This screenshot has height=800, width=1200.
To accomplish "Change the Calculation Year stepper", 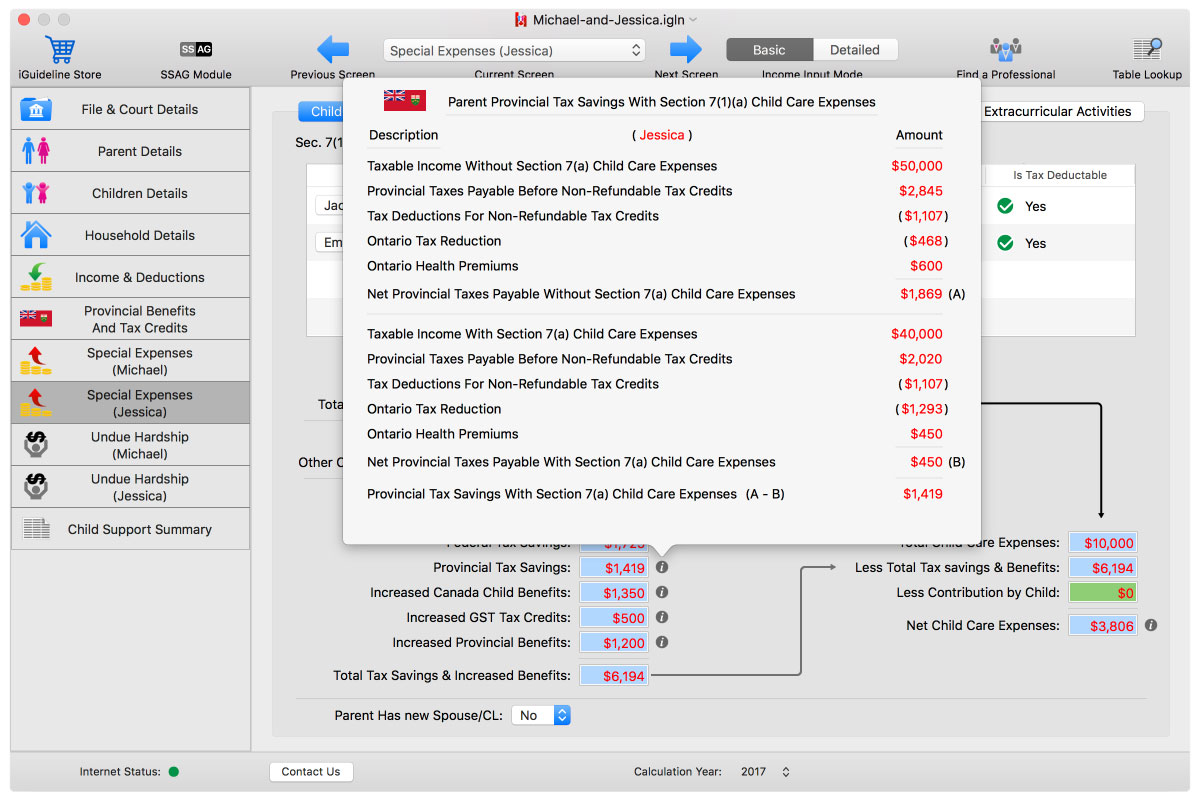I will tap(785, 772).
